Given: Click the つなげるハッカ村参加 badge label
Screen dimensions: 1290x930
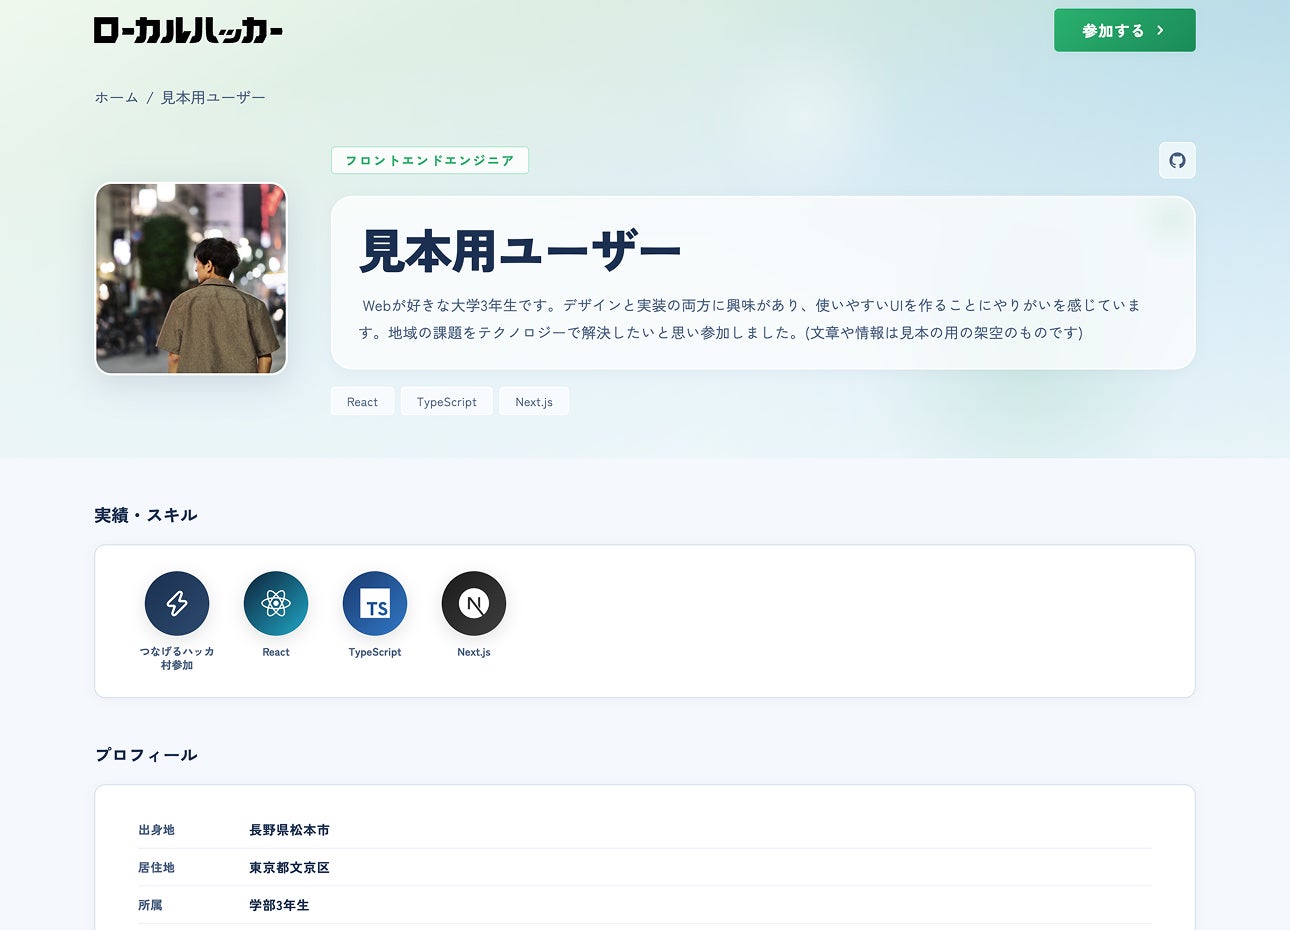Looking at the screenshot, I should [177, 658].
